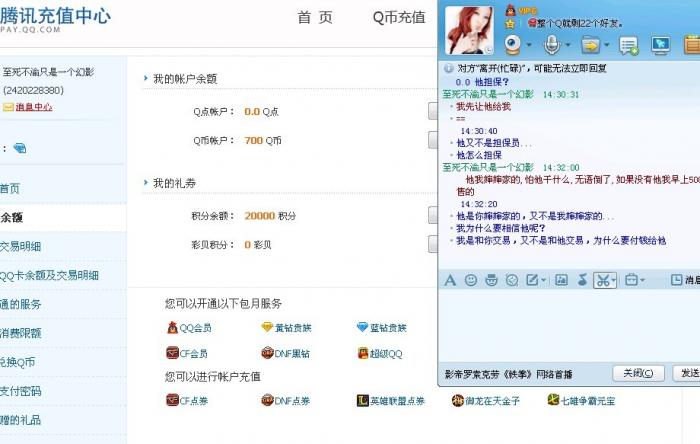The height and width of the screenshot is (444, 700).
Task: Open 兑换Q币 in the left sidebar
Action: pos(17,362)
